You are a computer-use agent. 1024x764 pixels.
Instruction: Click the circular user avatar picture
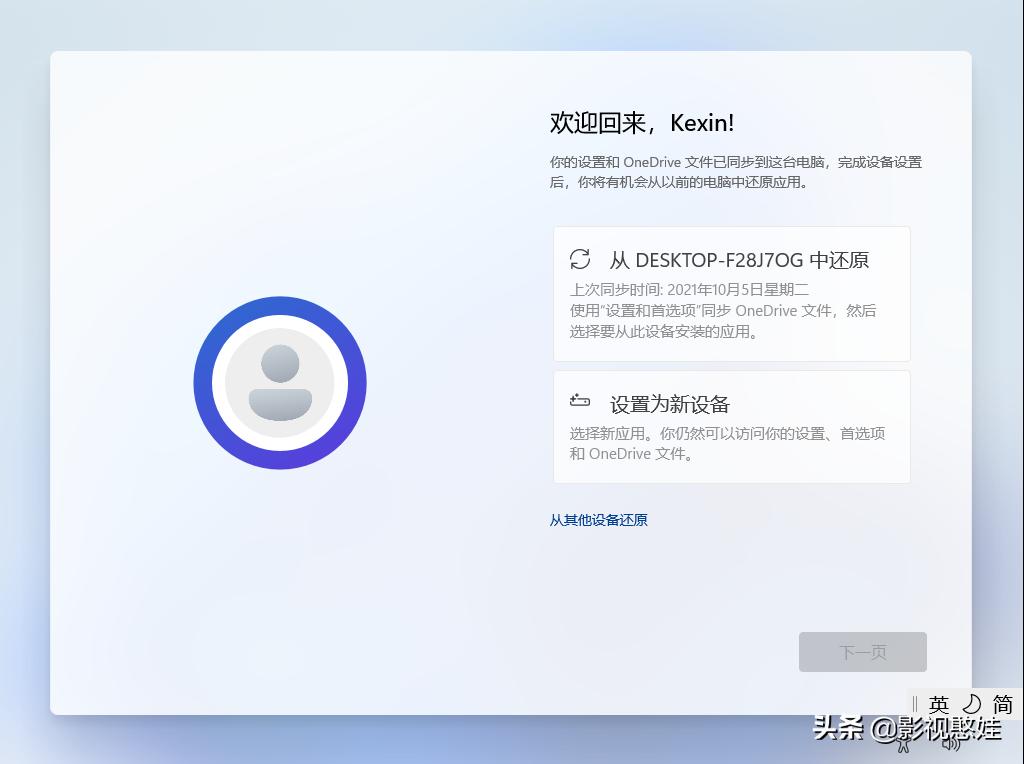[280, 382]
